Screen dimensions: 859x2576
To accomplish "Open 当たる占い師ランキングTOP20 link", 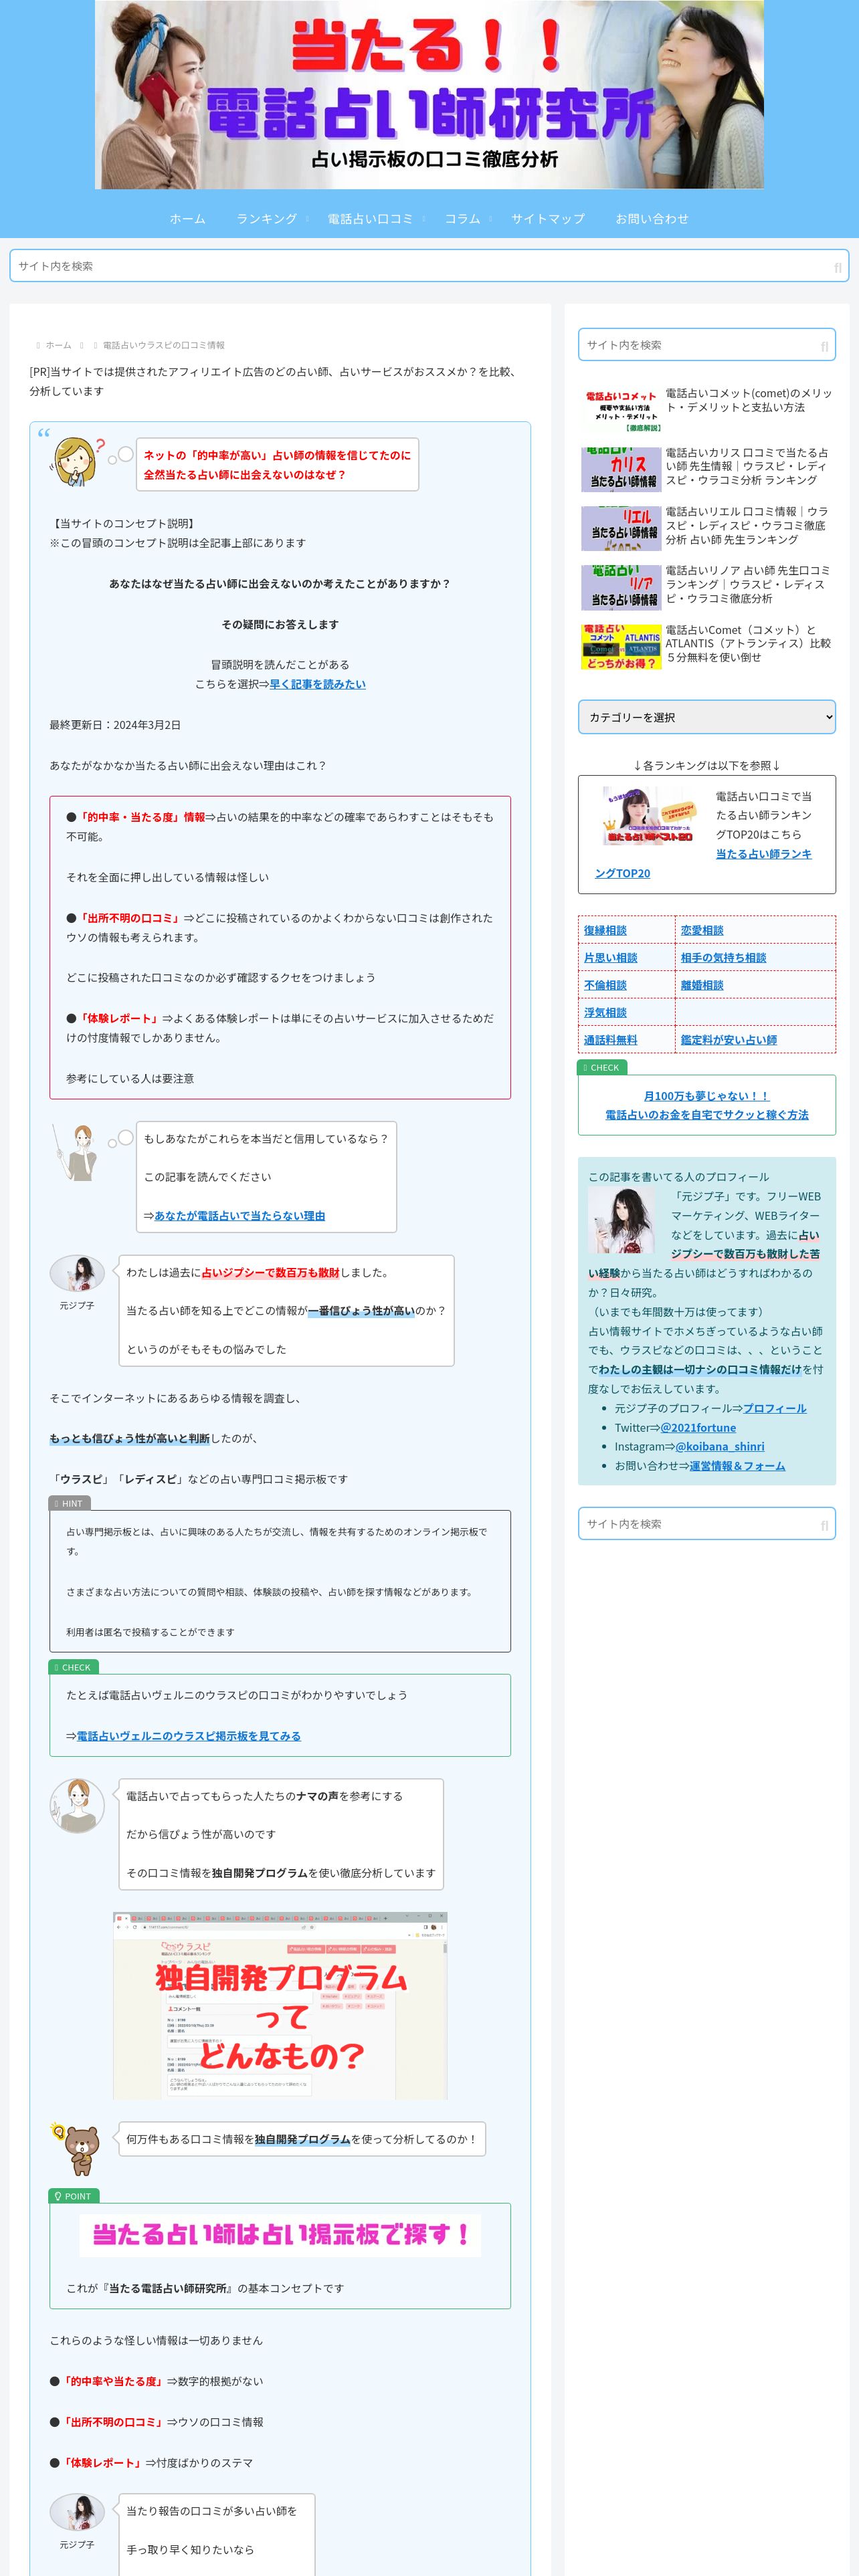I will point(763,854).
